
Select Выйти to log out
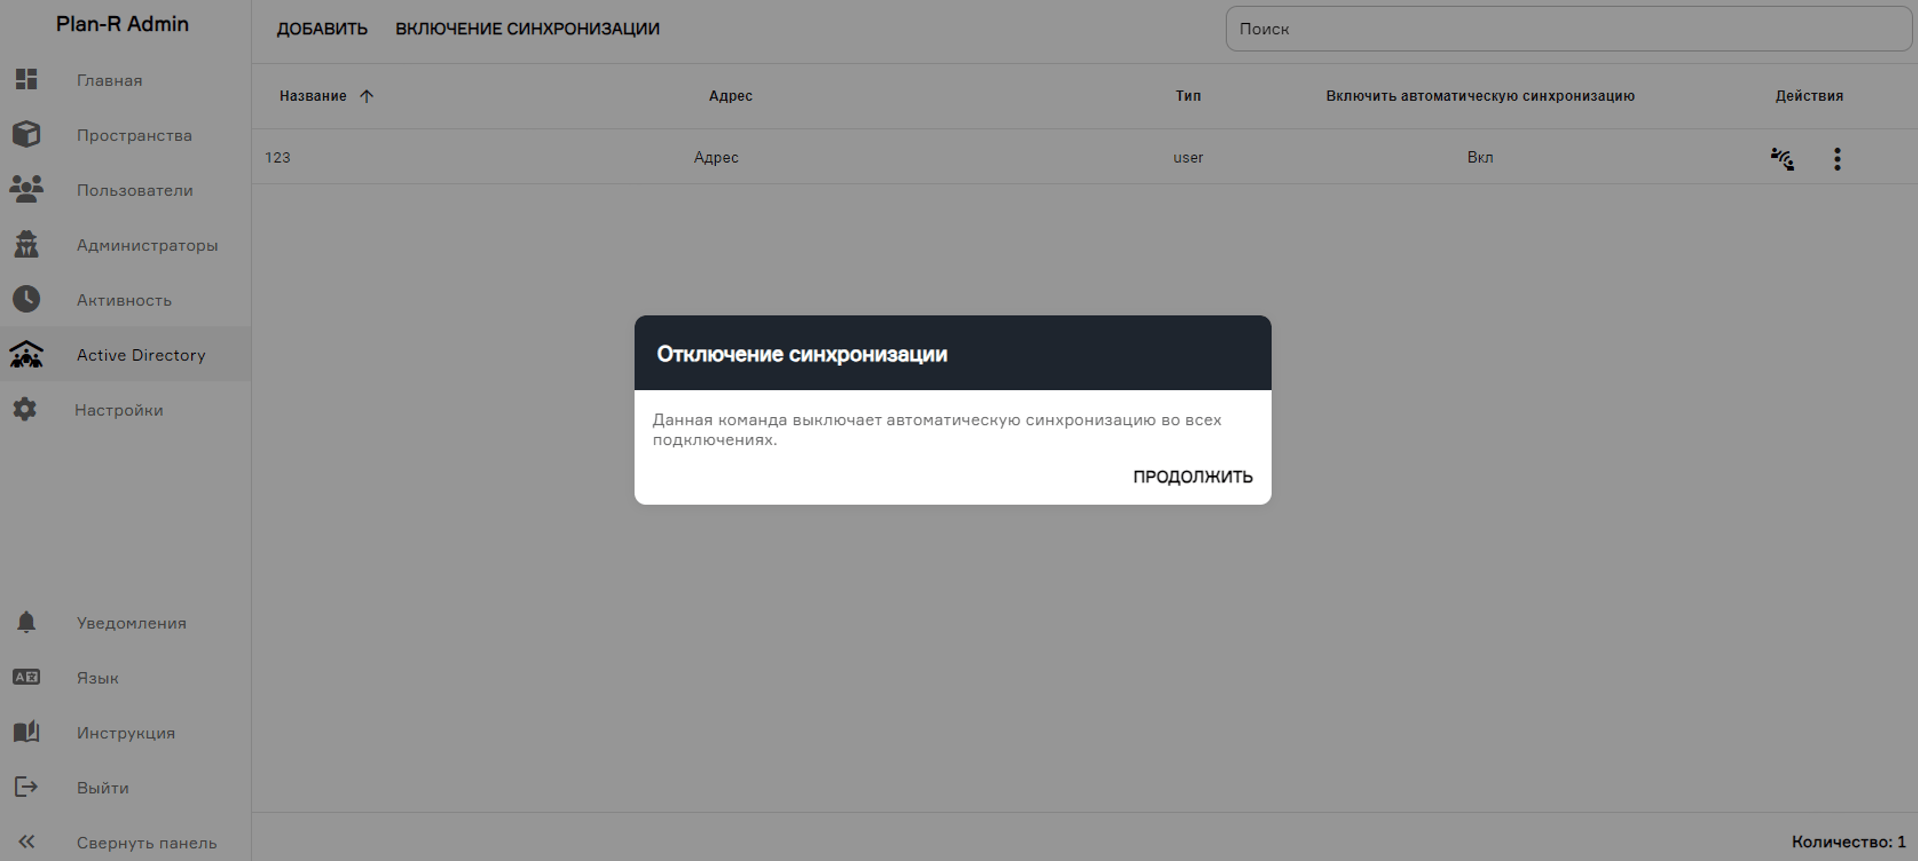click(x=103, y=788)
